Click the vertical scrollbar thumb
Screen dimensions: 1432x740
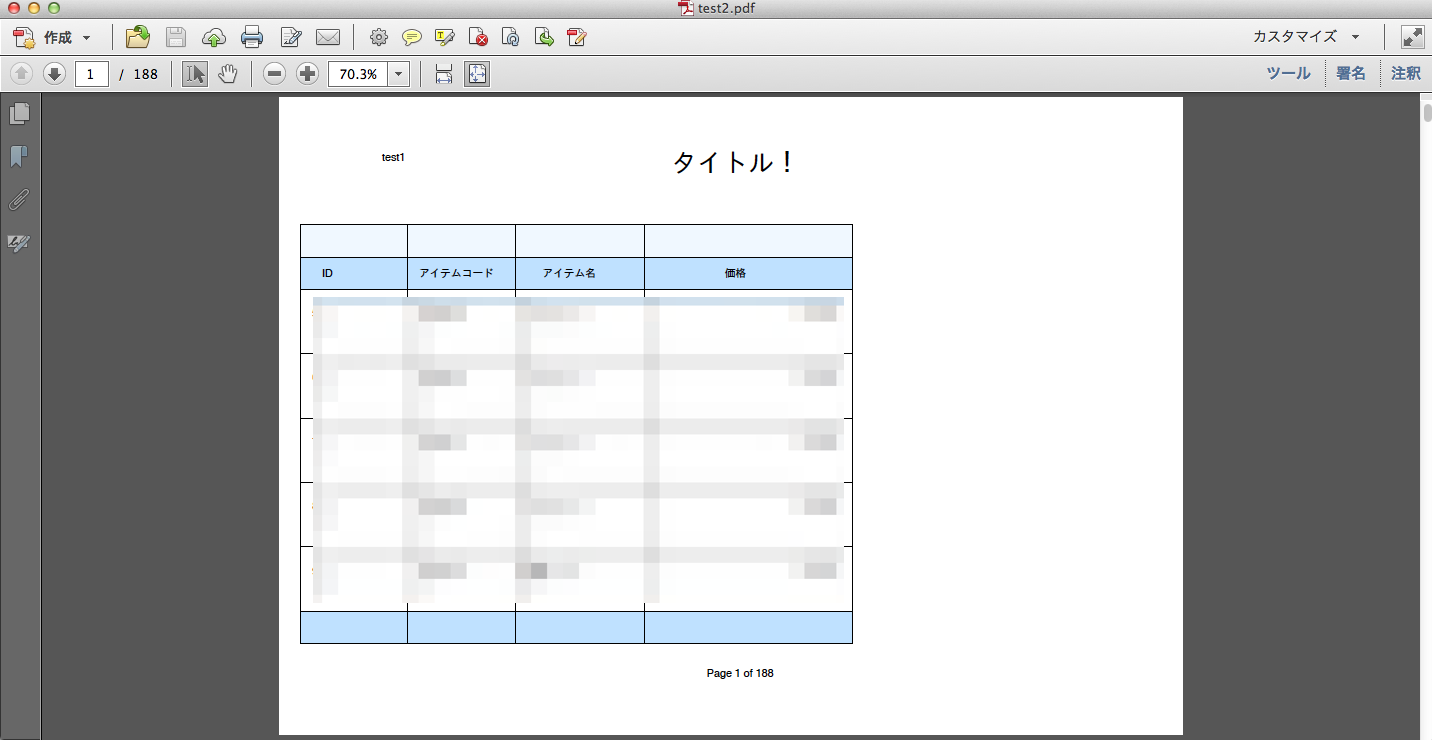(1427, 112)
